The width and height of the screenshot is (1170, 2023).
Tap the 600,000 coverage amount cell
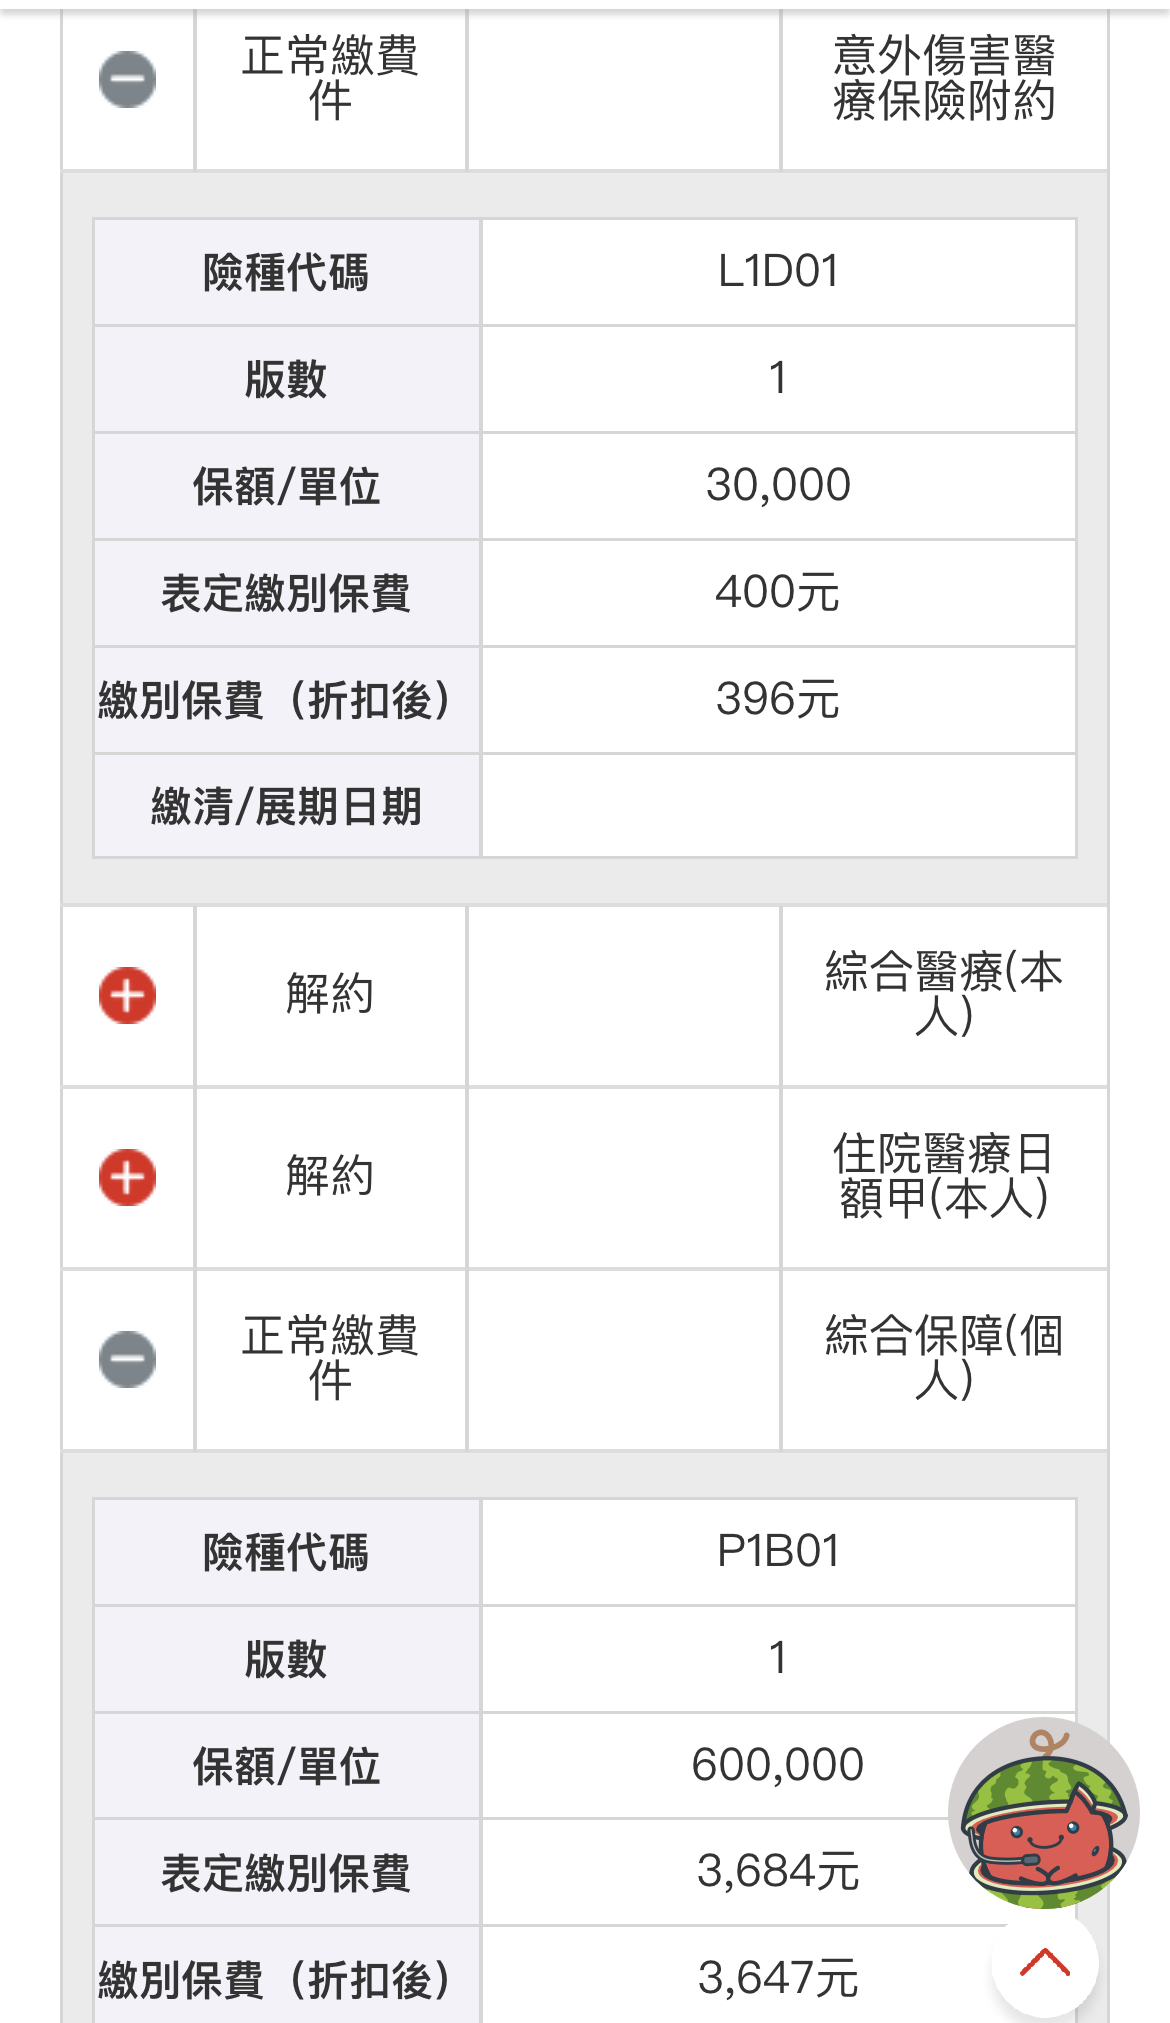pos(778,1766)
